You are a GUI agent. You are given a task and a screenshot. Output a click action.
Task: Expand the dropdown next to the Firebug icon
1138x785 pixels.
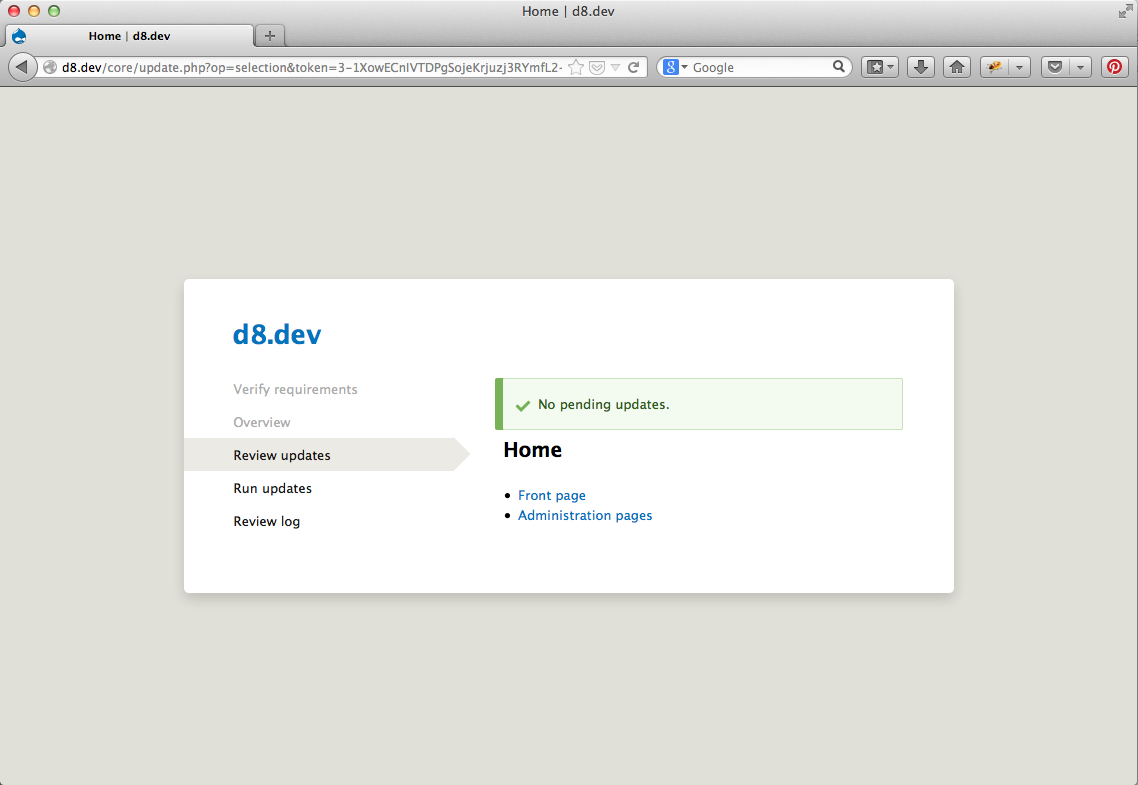[x=1019, y=67]
